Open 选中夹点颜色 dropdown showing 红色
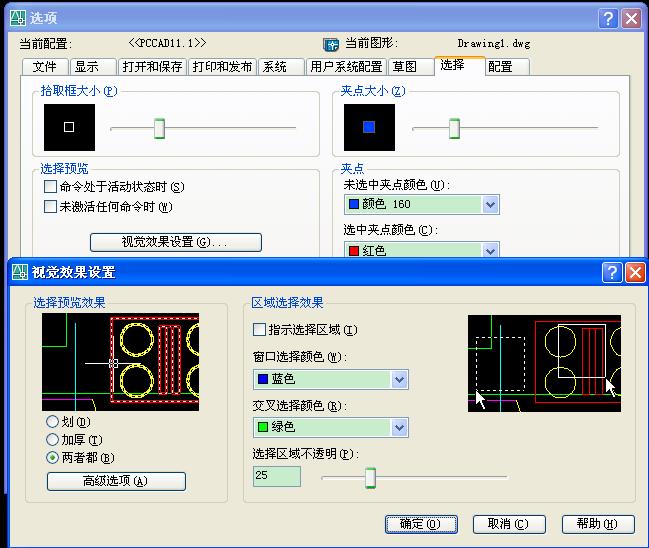Image resolution: width=649 pixels, height=548 pixels. coord(422,250)
